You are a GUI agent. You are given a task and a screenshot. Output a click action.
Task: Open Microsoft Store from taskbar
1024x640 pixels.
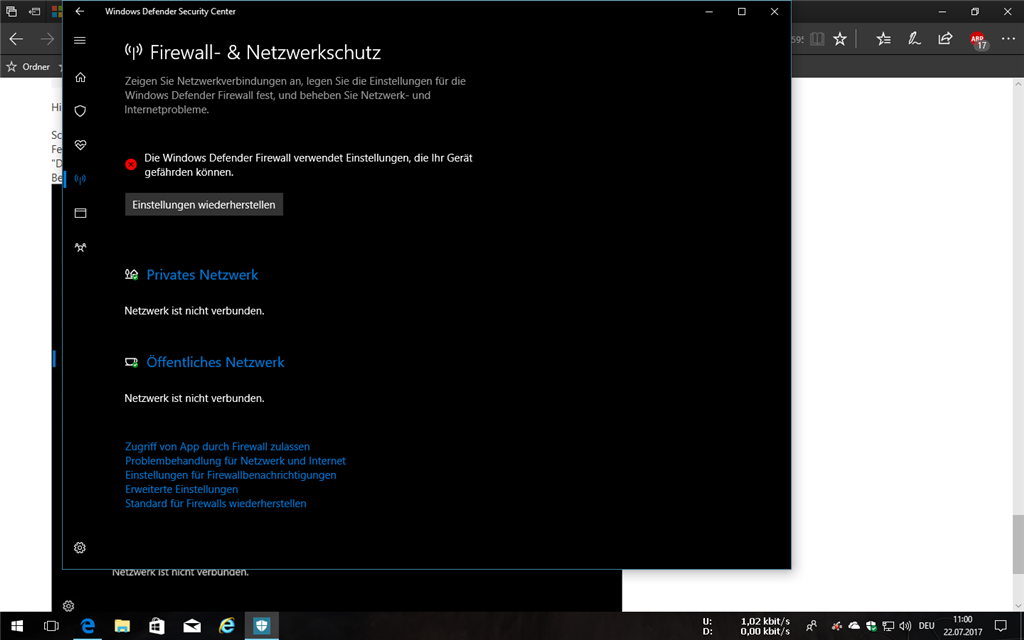157,626
